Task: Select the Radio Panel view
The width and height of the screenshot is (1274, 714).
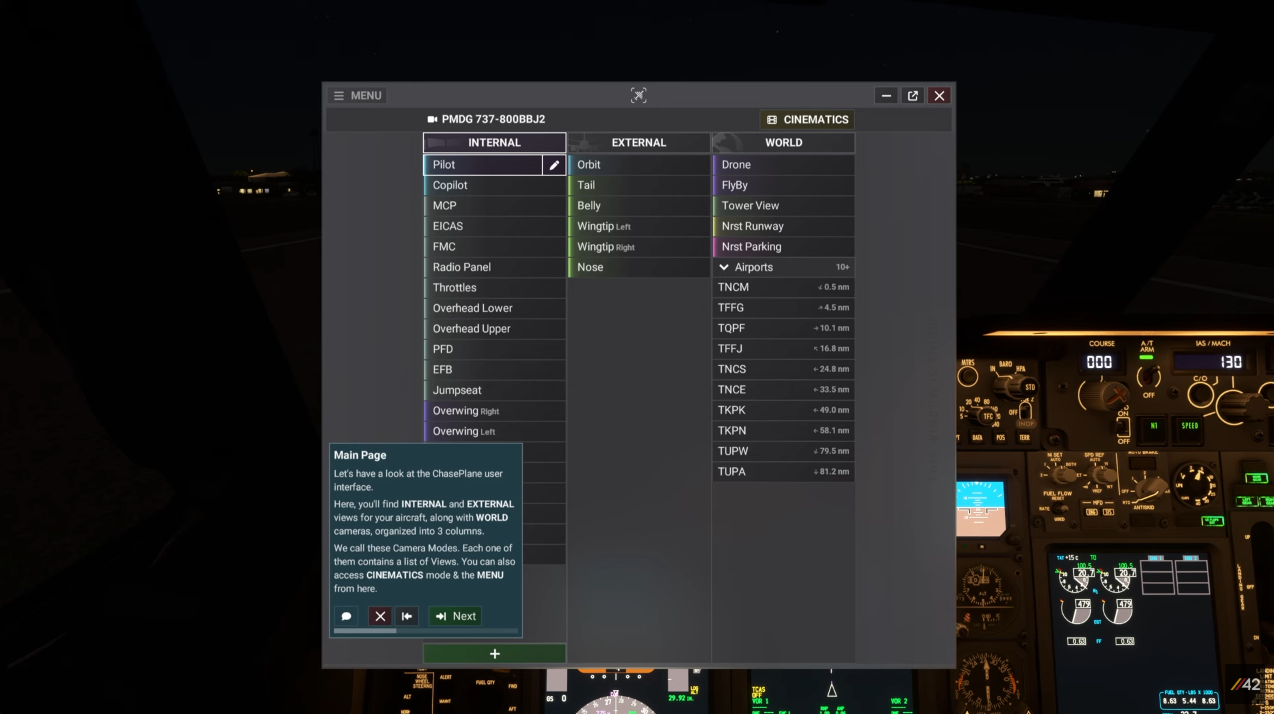Action: tap(495, 267)
